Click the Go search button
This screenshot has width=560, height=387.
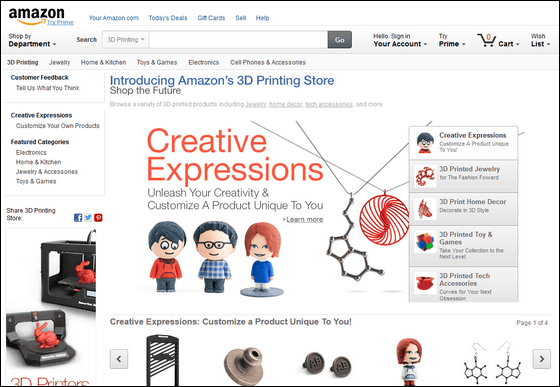(340, 40)
